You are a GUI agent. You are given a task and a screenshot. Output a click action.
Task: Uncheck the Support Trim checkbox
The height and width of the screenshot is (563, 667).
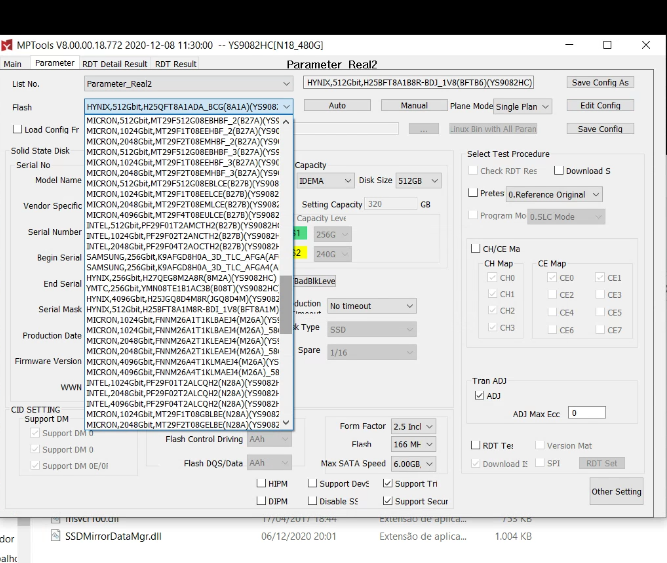coord(387,483)
